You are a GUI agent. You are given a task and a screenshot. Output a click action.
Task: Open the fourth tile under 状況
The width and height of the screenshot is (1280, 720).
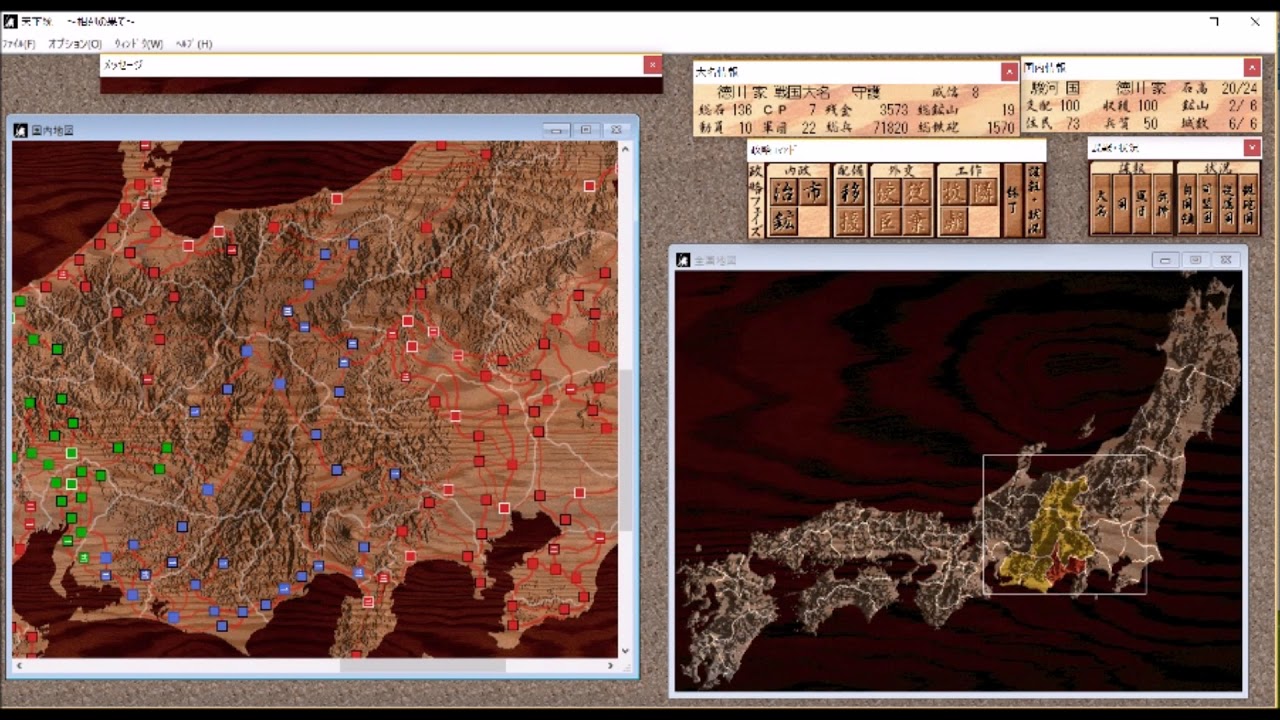click(1248, 205)
